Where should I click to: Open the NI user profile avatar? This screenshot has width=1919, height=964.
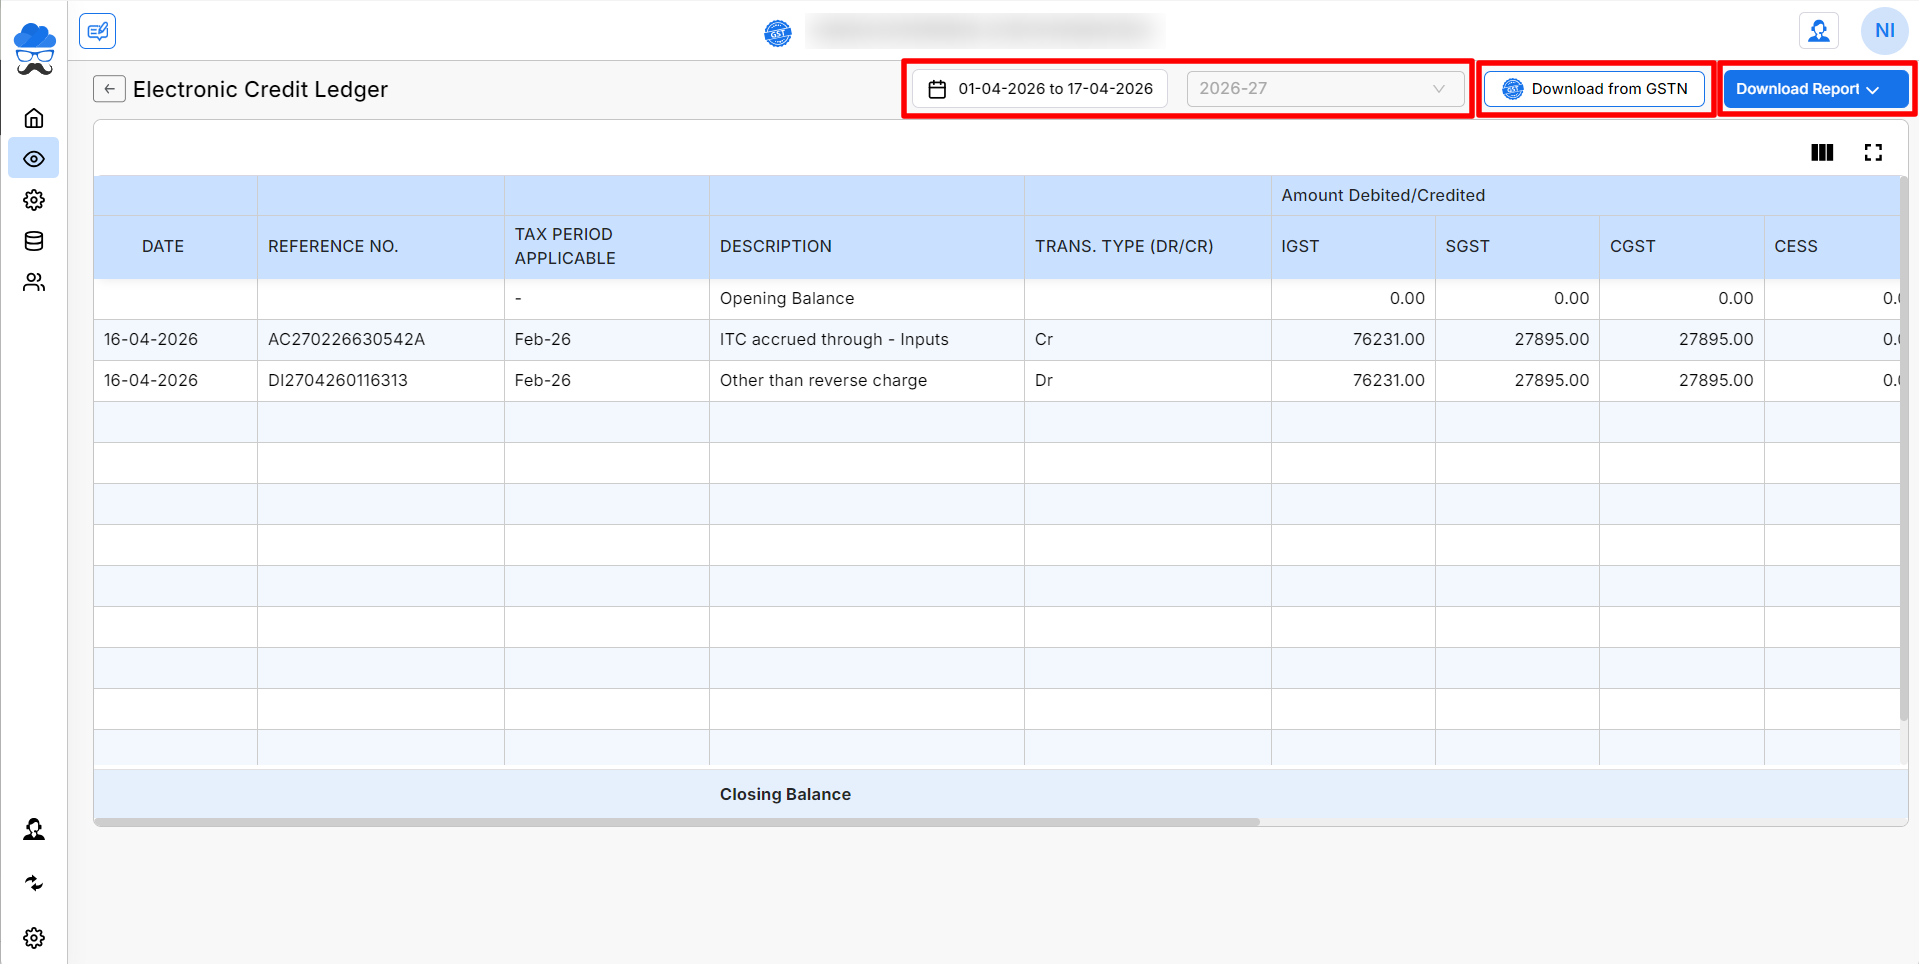[1884, 31]
